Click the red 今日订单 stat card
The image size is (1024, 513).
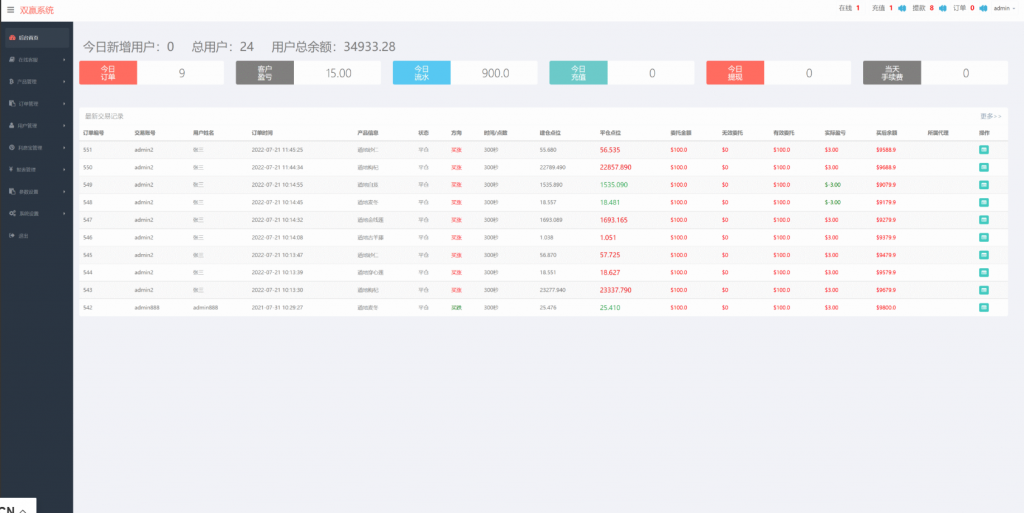point(108,73)
